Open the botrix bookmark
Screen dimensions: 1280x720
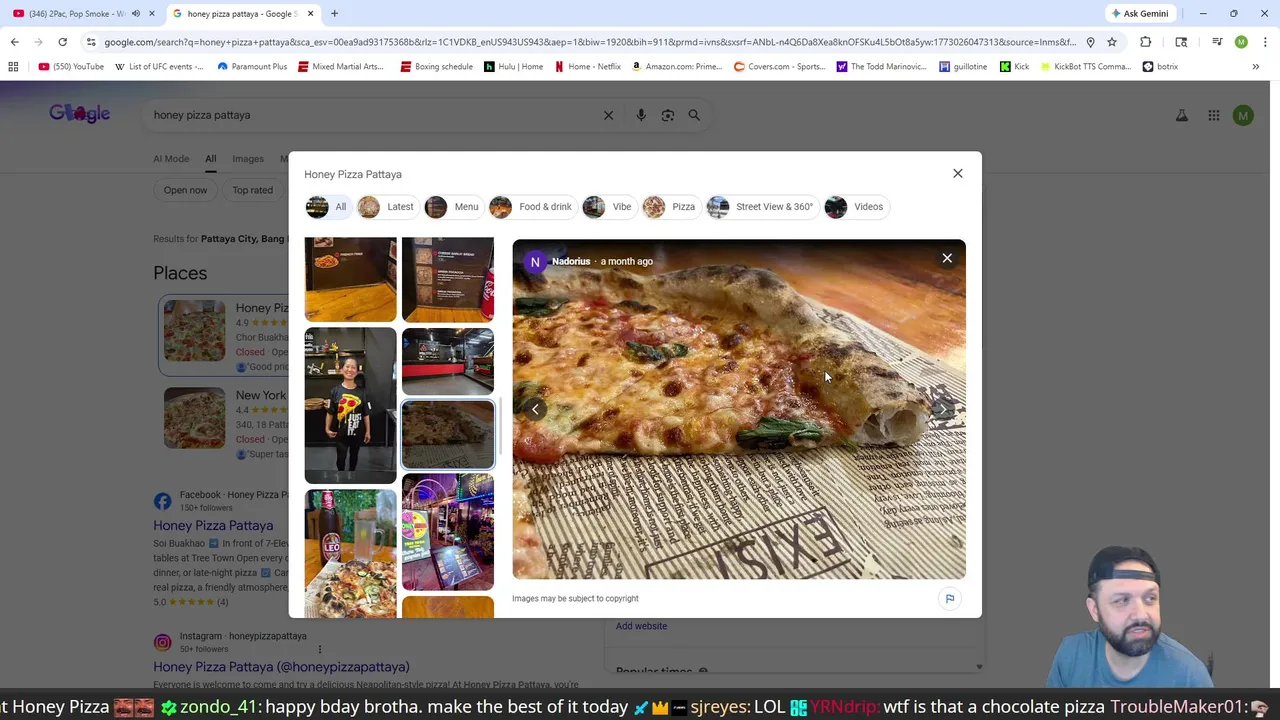tap(1160, 67)
